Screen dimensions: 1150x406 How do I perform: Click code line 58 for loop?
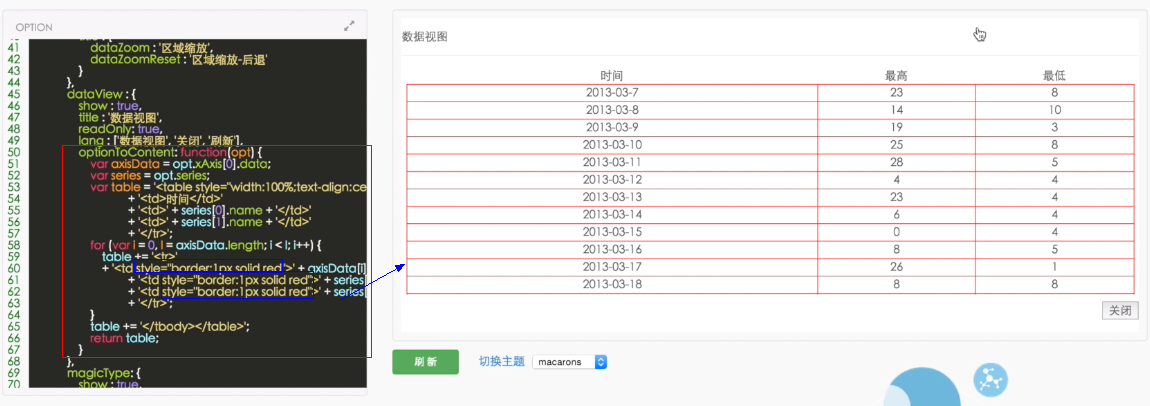tap(206, 245)
